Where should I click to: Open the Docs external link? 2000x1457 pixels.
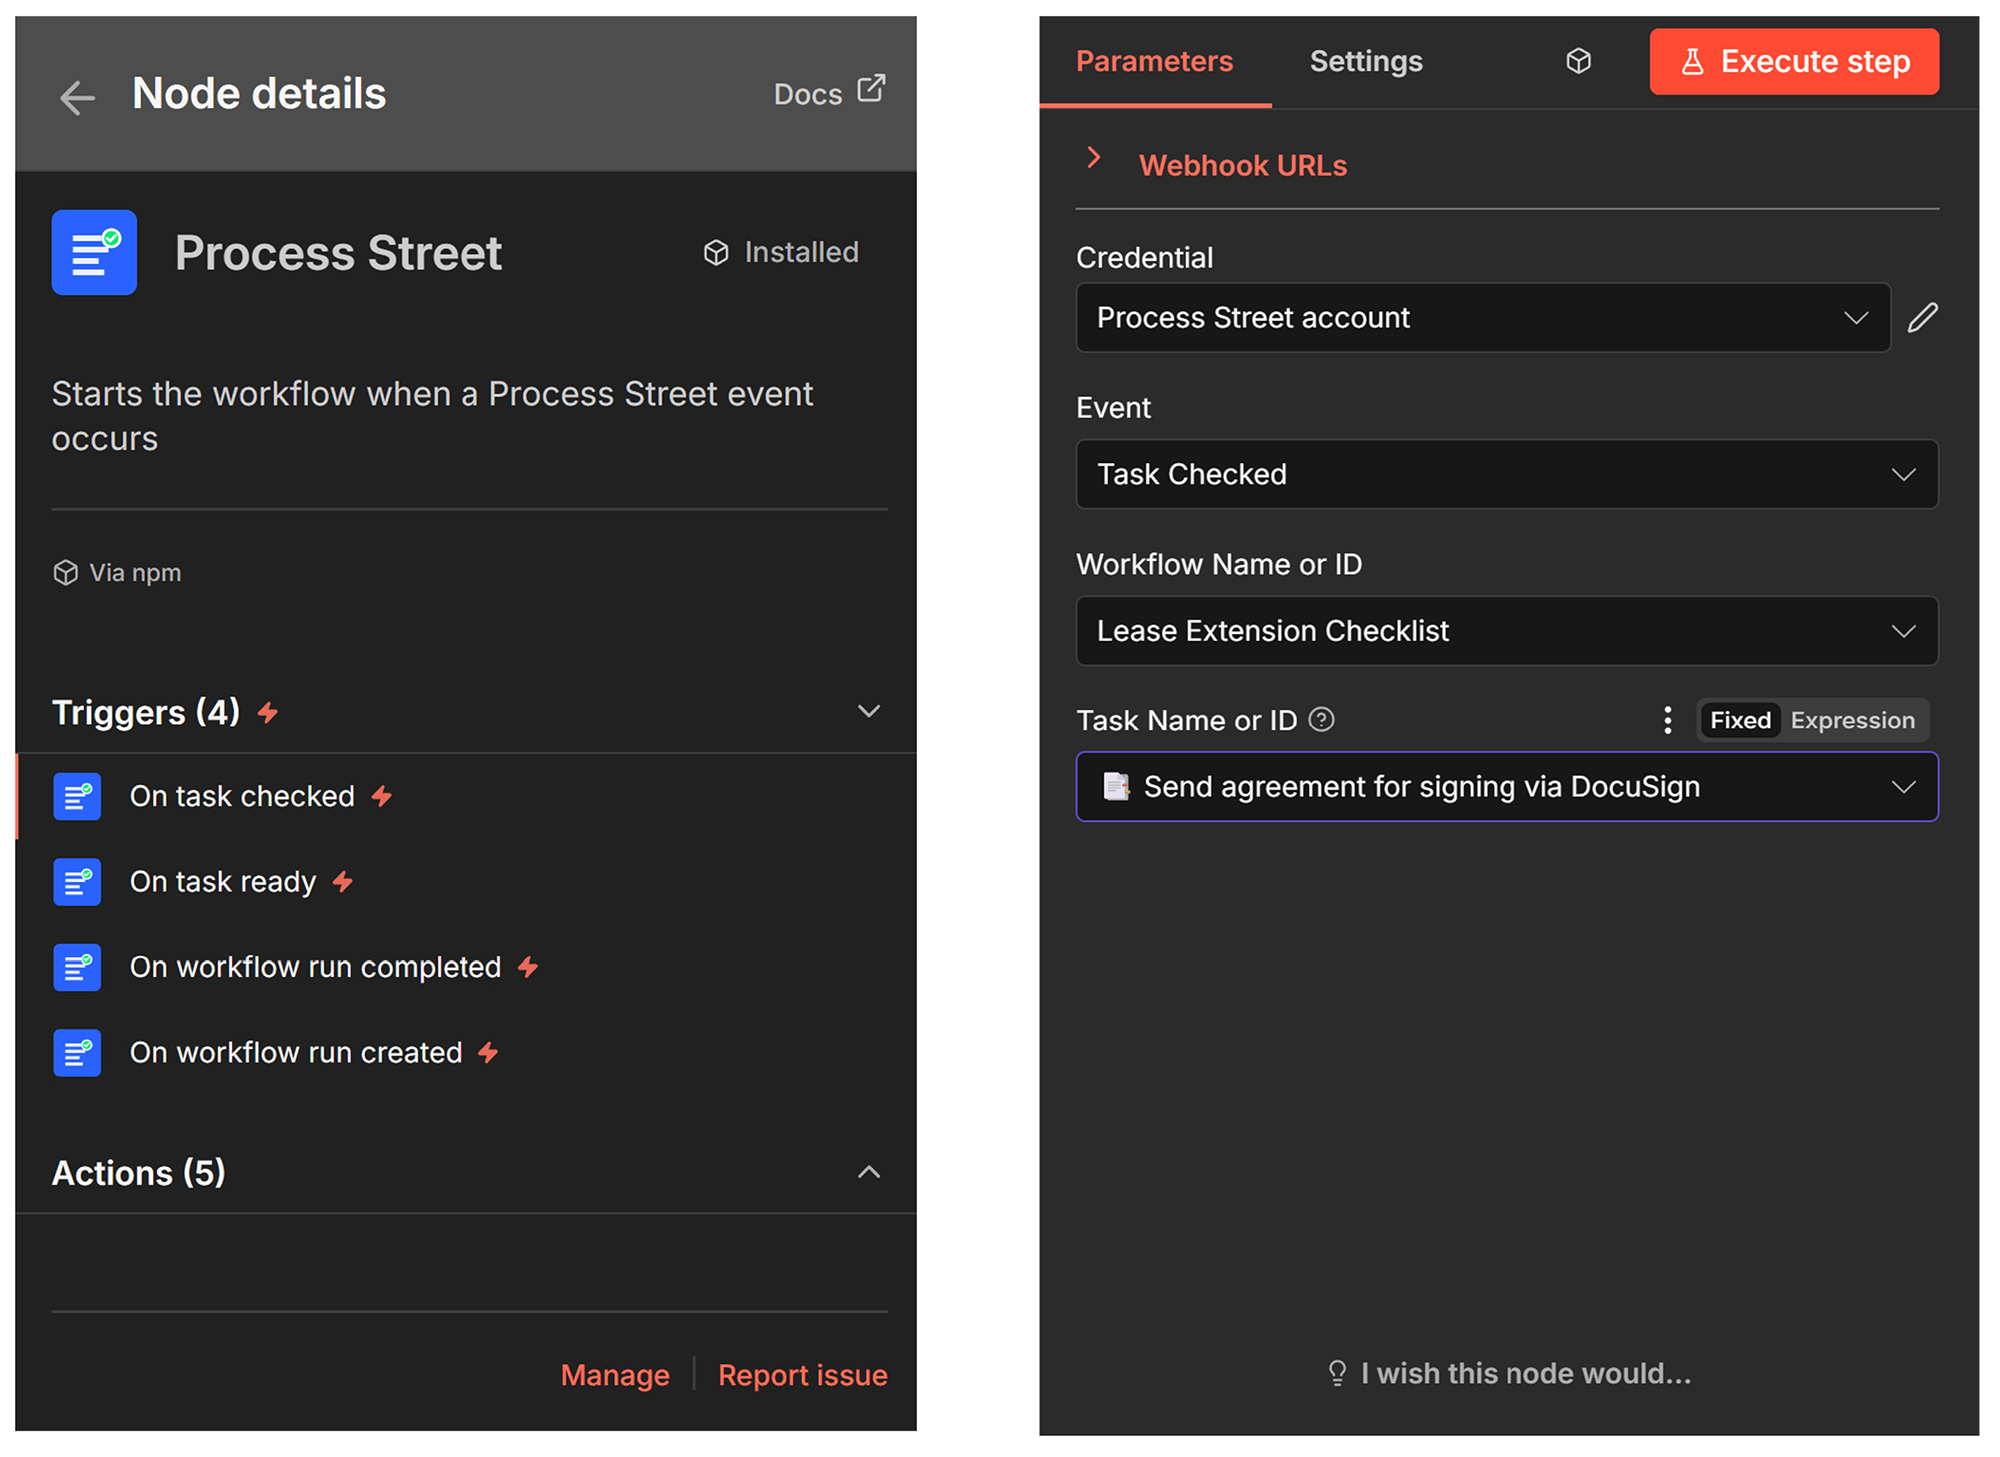(x=829, y=93)
